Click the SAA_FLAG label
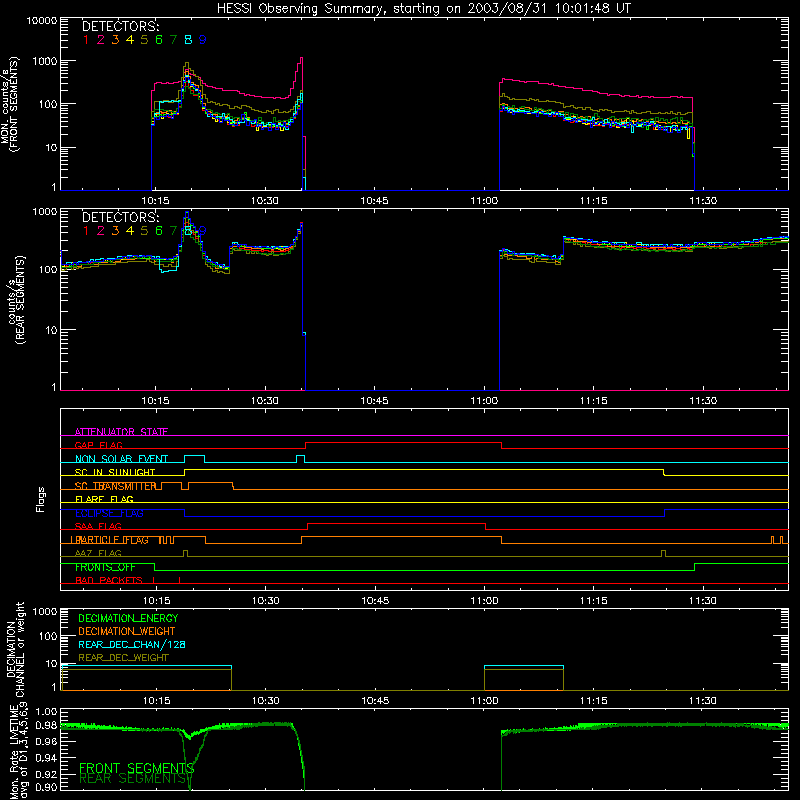Image resolution: width=800 pixels, height=800 pixels. pos(98,526)
